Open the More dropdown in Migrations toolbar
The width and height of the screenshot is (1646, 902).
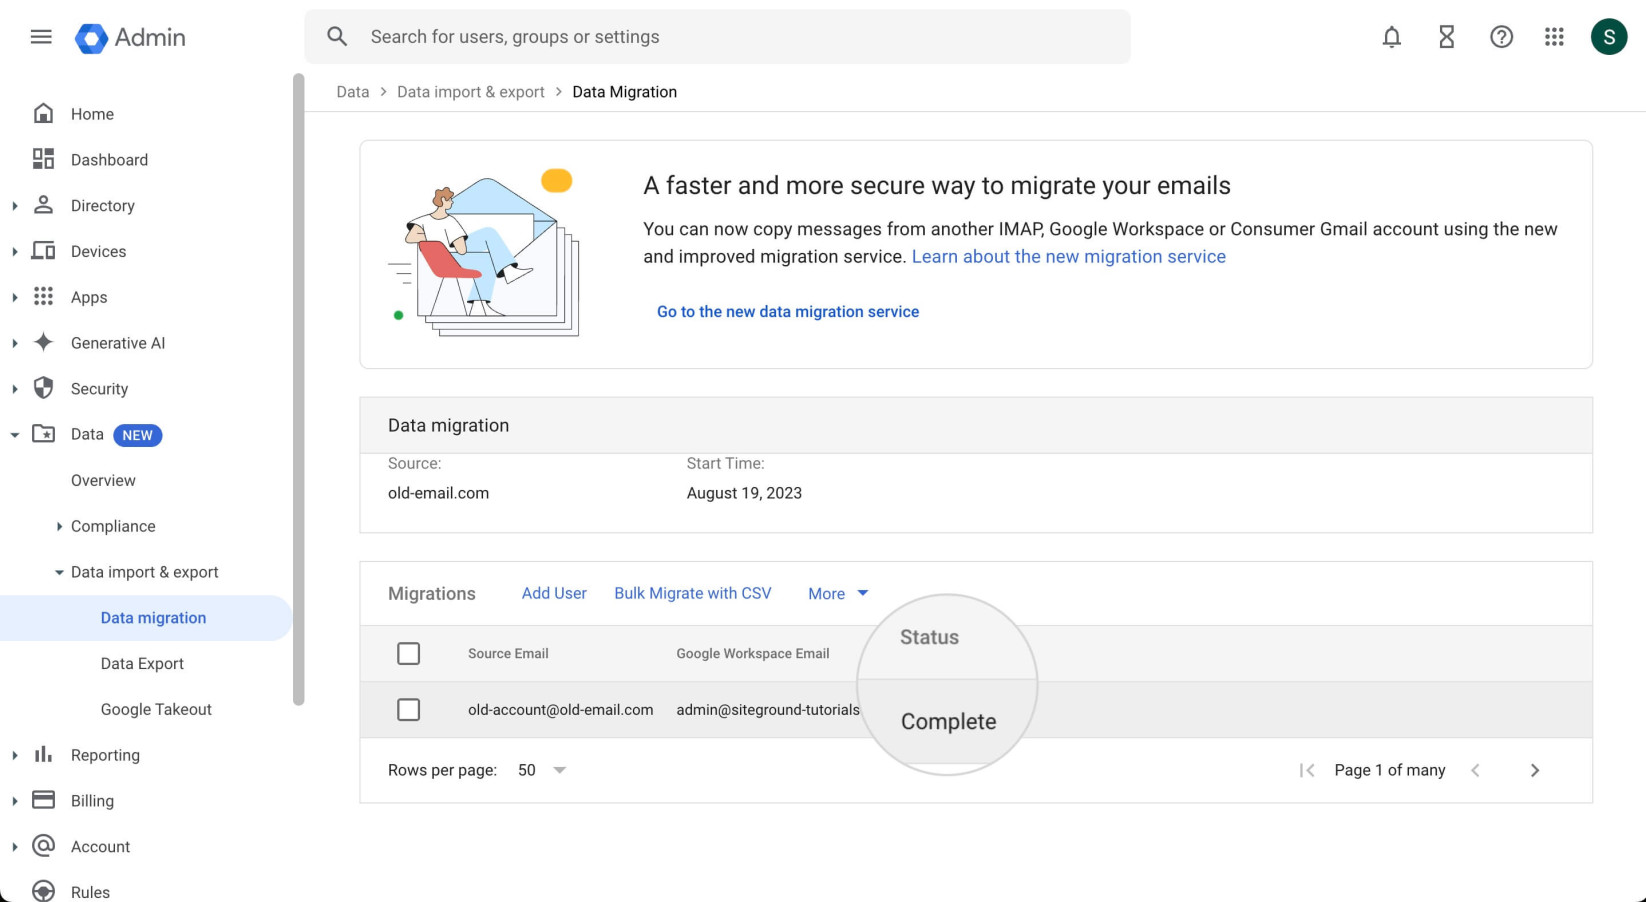(837, 593)
